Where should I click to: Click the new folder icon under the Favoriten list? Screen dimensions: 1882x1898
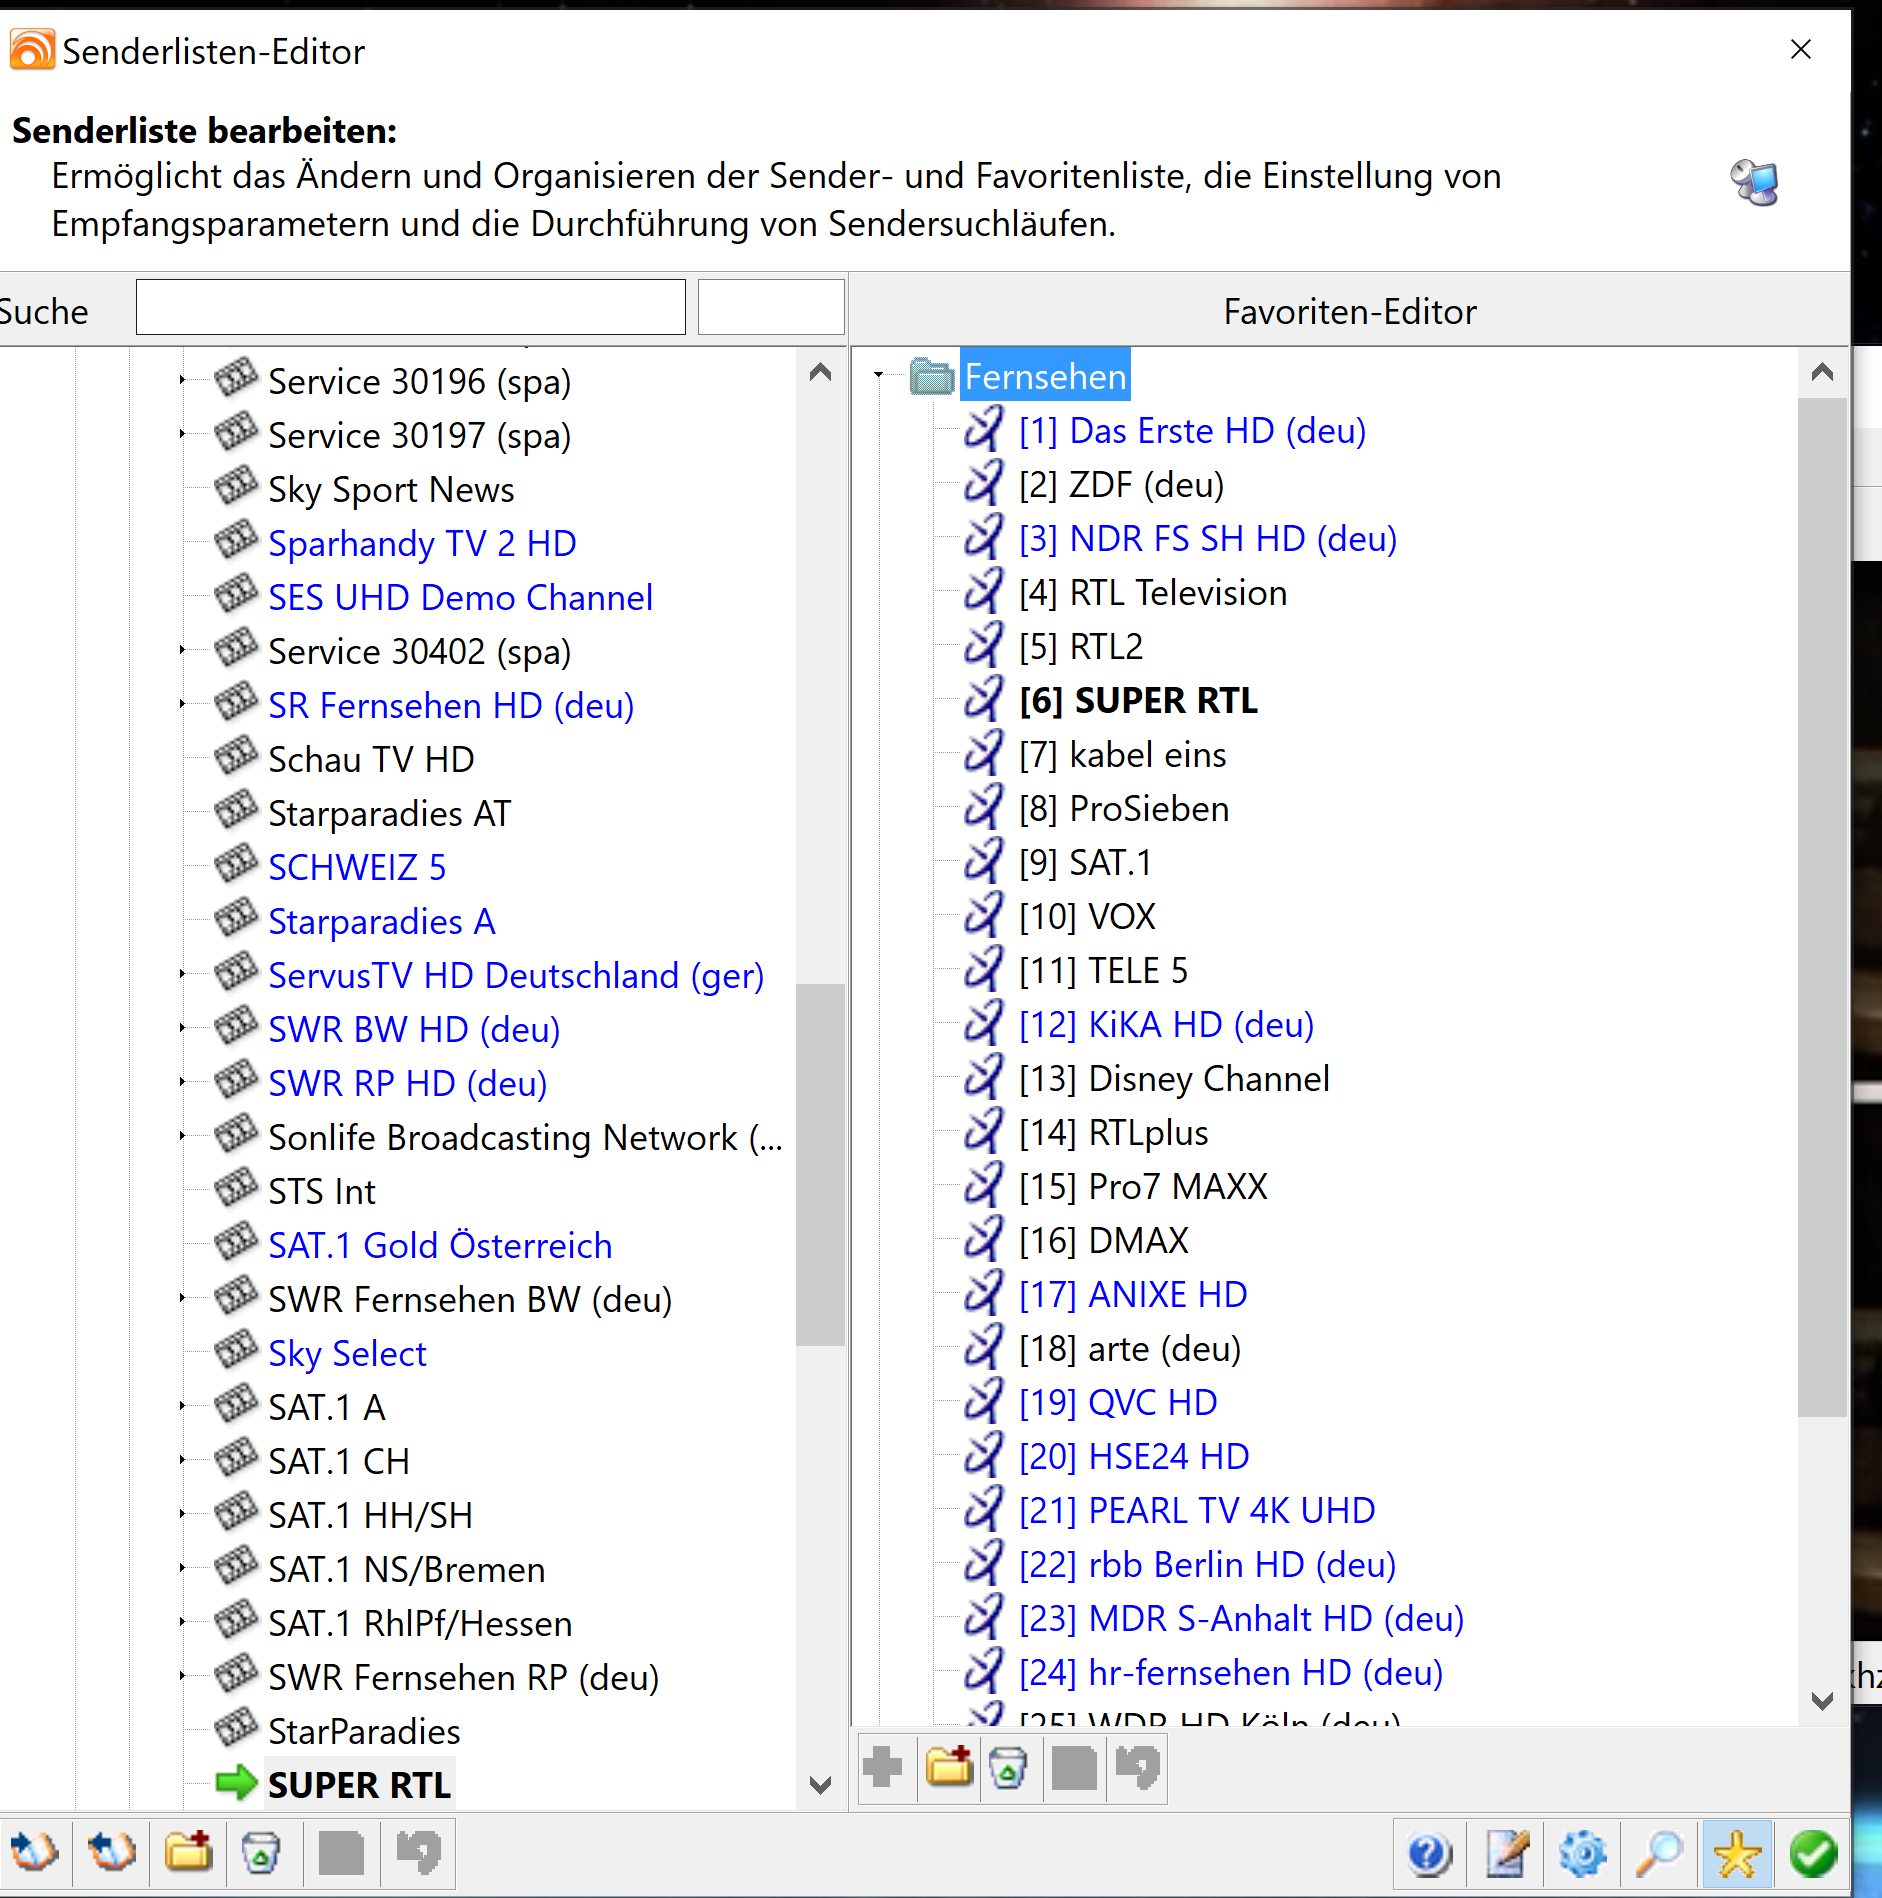point(949,1767)
